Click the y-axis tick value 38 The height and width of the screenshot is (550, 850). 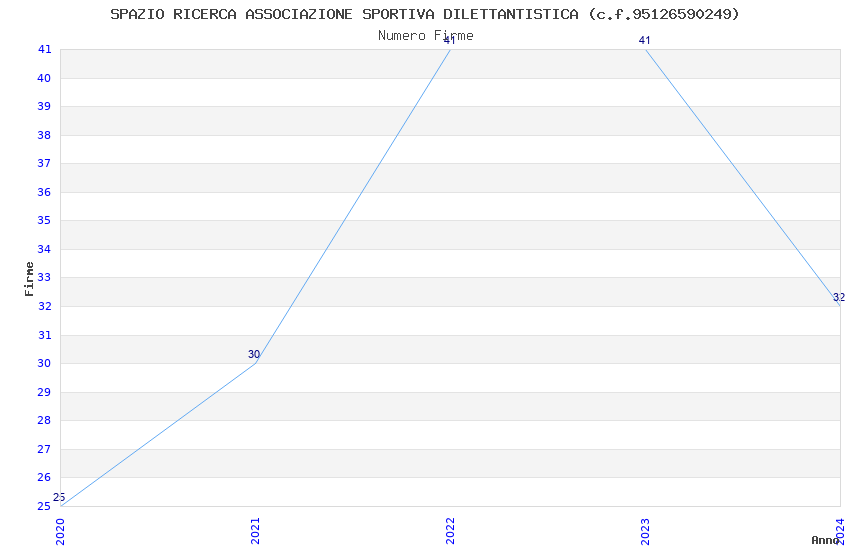tap(44, 135)
